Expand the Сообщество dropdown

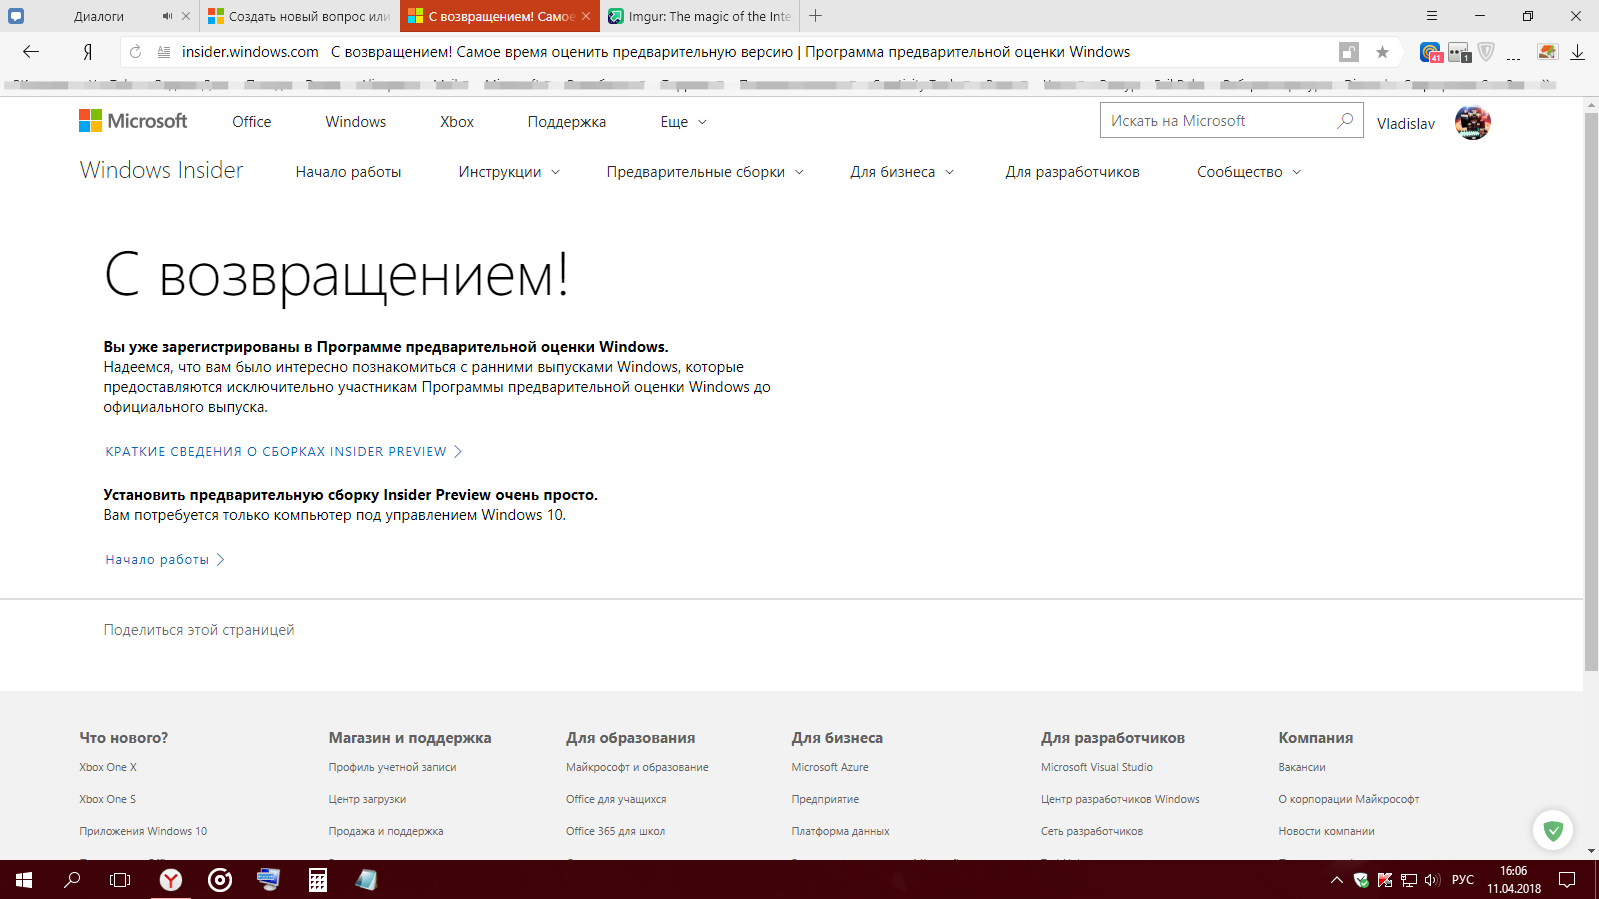tap(1250, 172)
